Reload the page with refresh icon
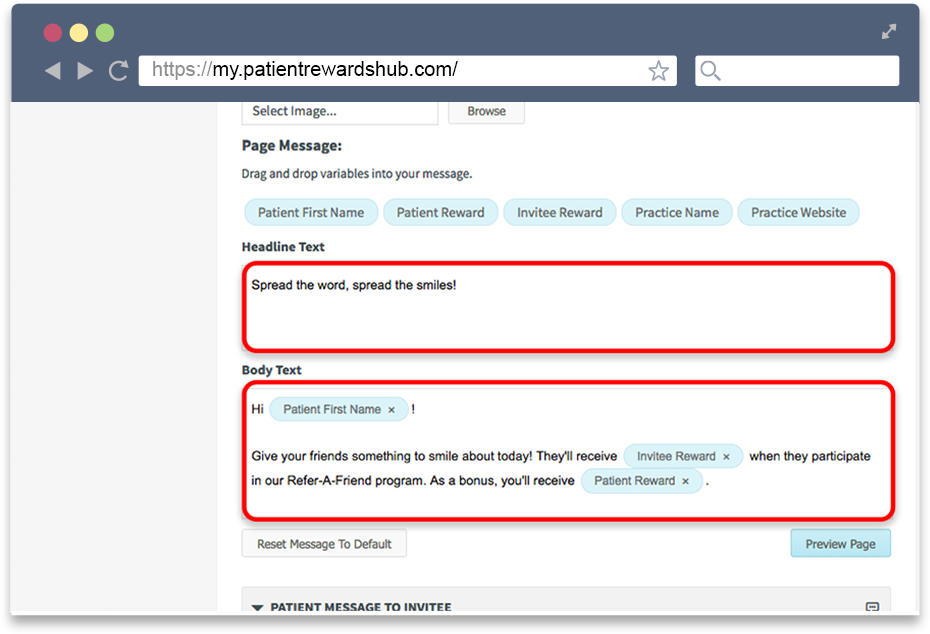This screenshot has height=634, width=930. click(119, 71)
